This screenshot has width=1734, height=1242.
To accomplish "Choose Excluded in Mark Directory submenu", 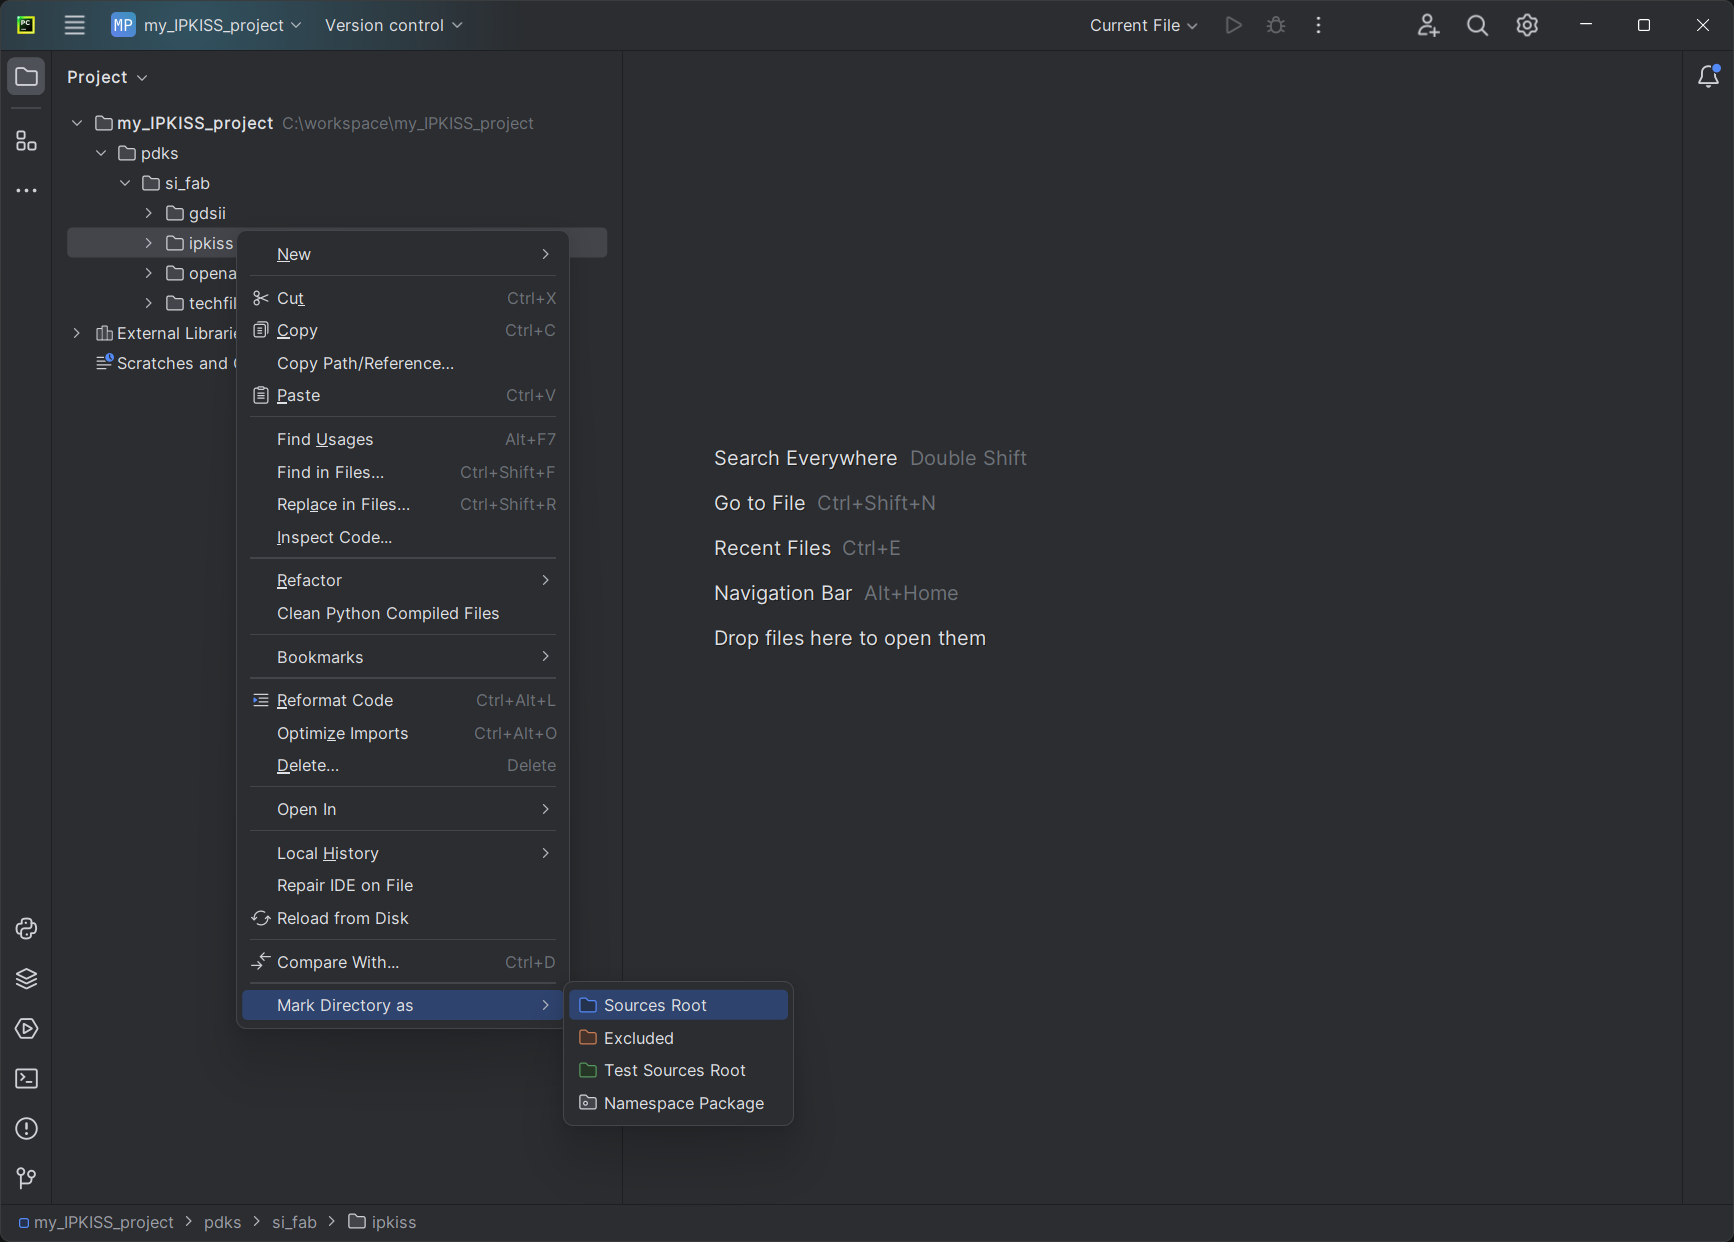I will (x=638, y=1038).
